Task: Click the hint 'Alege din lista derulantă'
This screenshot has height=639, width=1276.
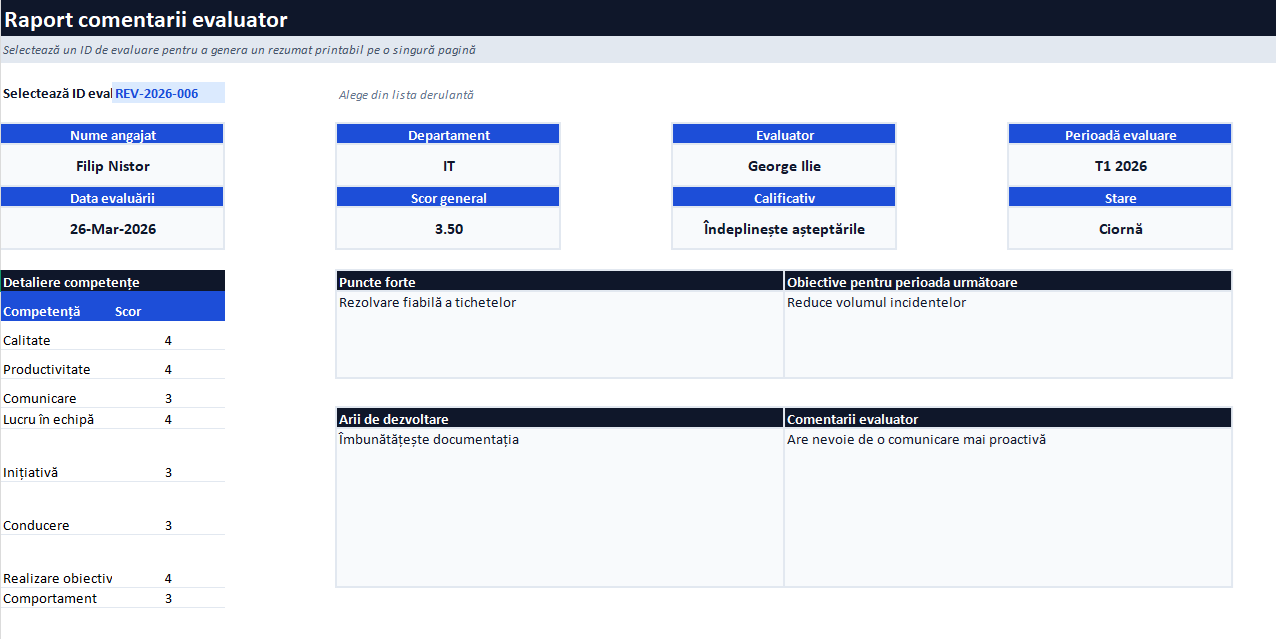Action: point(406,95)
